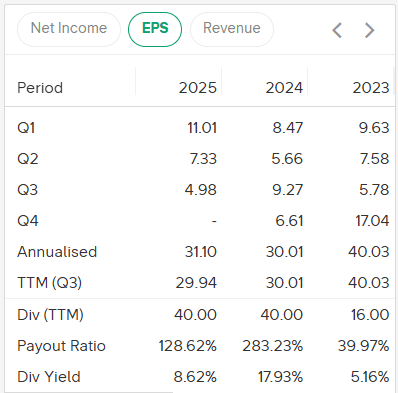Select the Q4 row label
This screenshot has height=393, width=398.
pyautogui.click(x=28, y=221)
